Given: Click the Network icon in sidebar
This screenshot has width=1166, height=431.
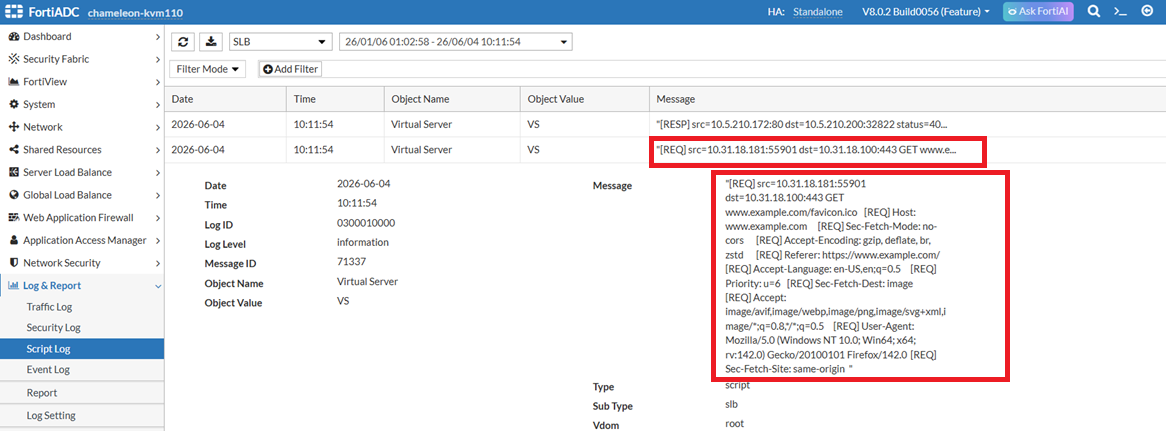Looking at the screenshot, I should [13, 127].
